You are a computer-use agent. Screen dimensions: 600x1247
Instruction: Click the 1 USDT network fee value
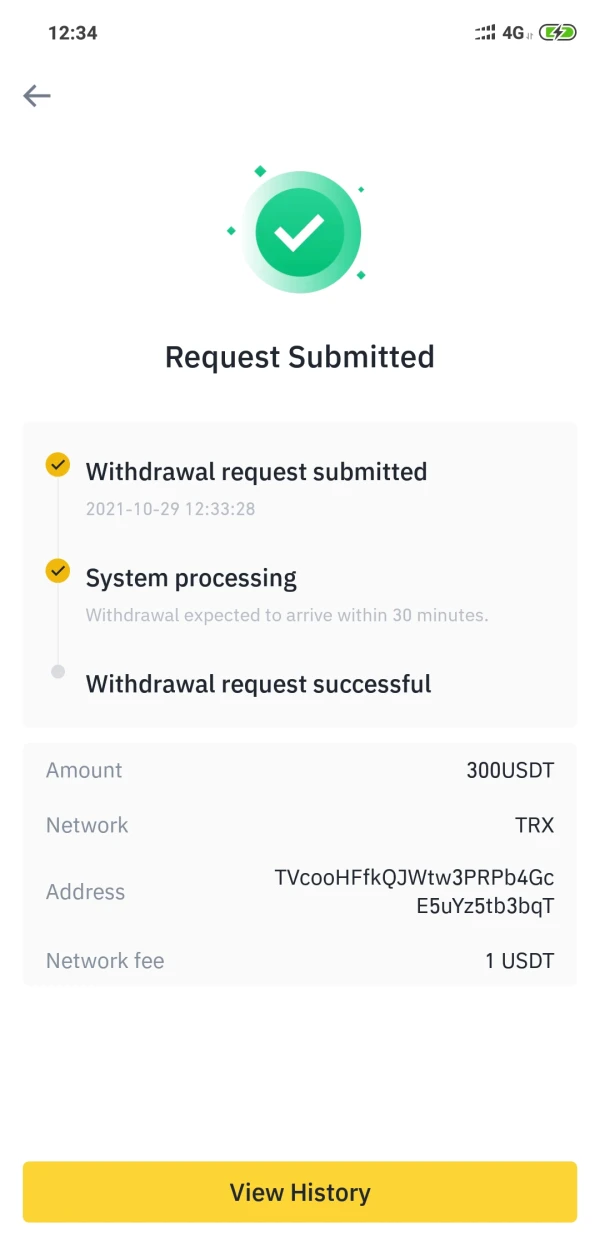coord(519,961)
